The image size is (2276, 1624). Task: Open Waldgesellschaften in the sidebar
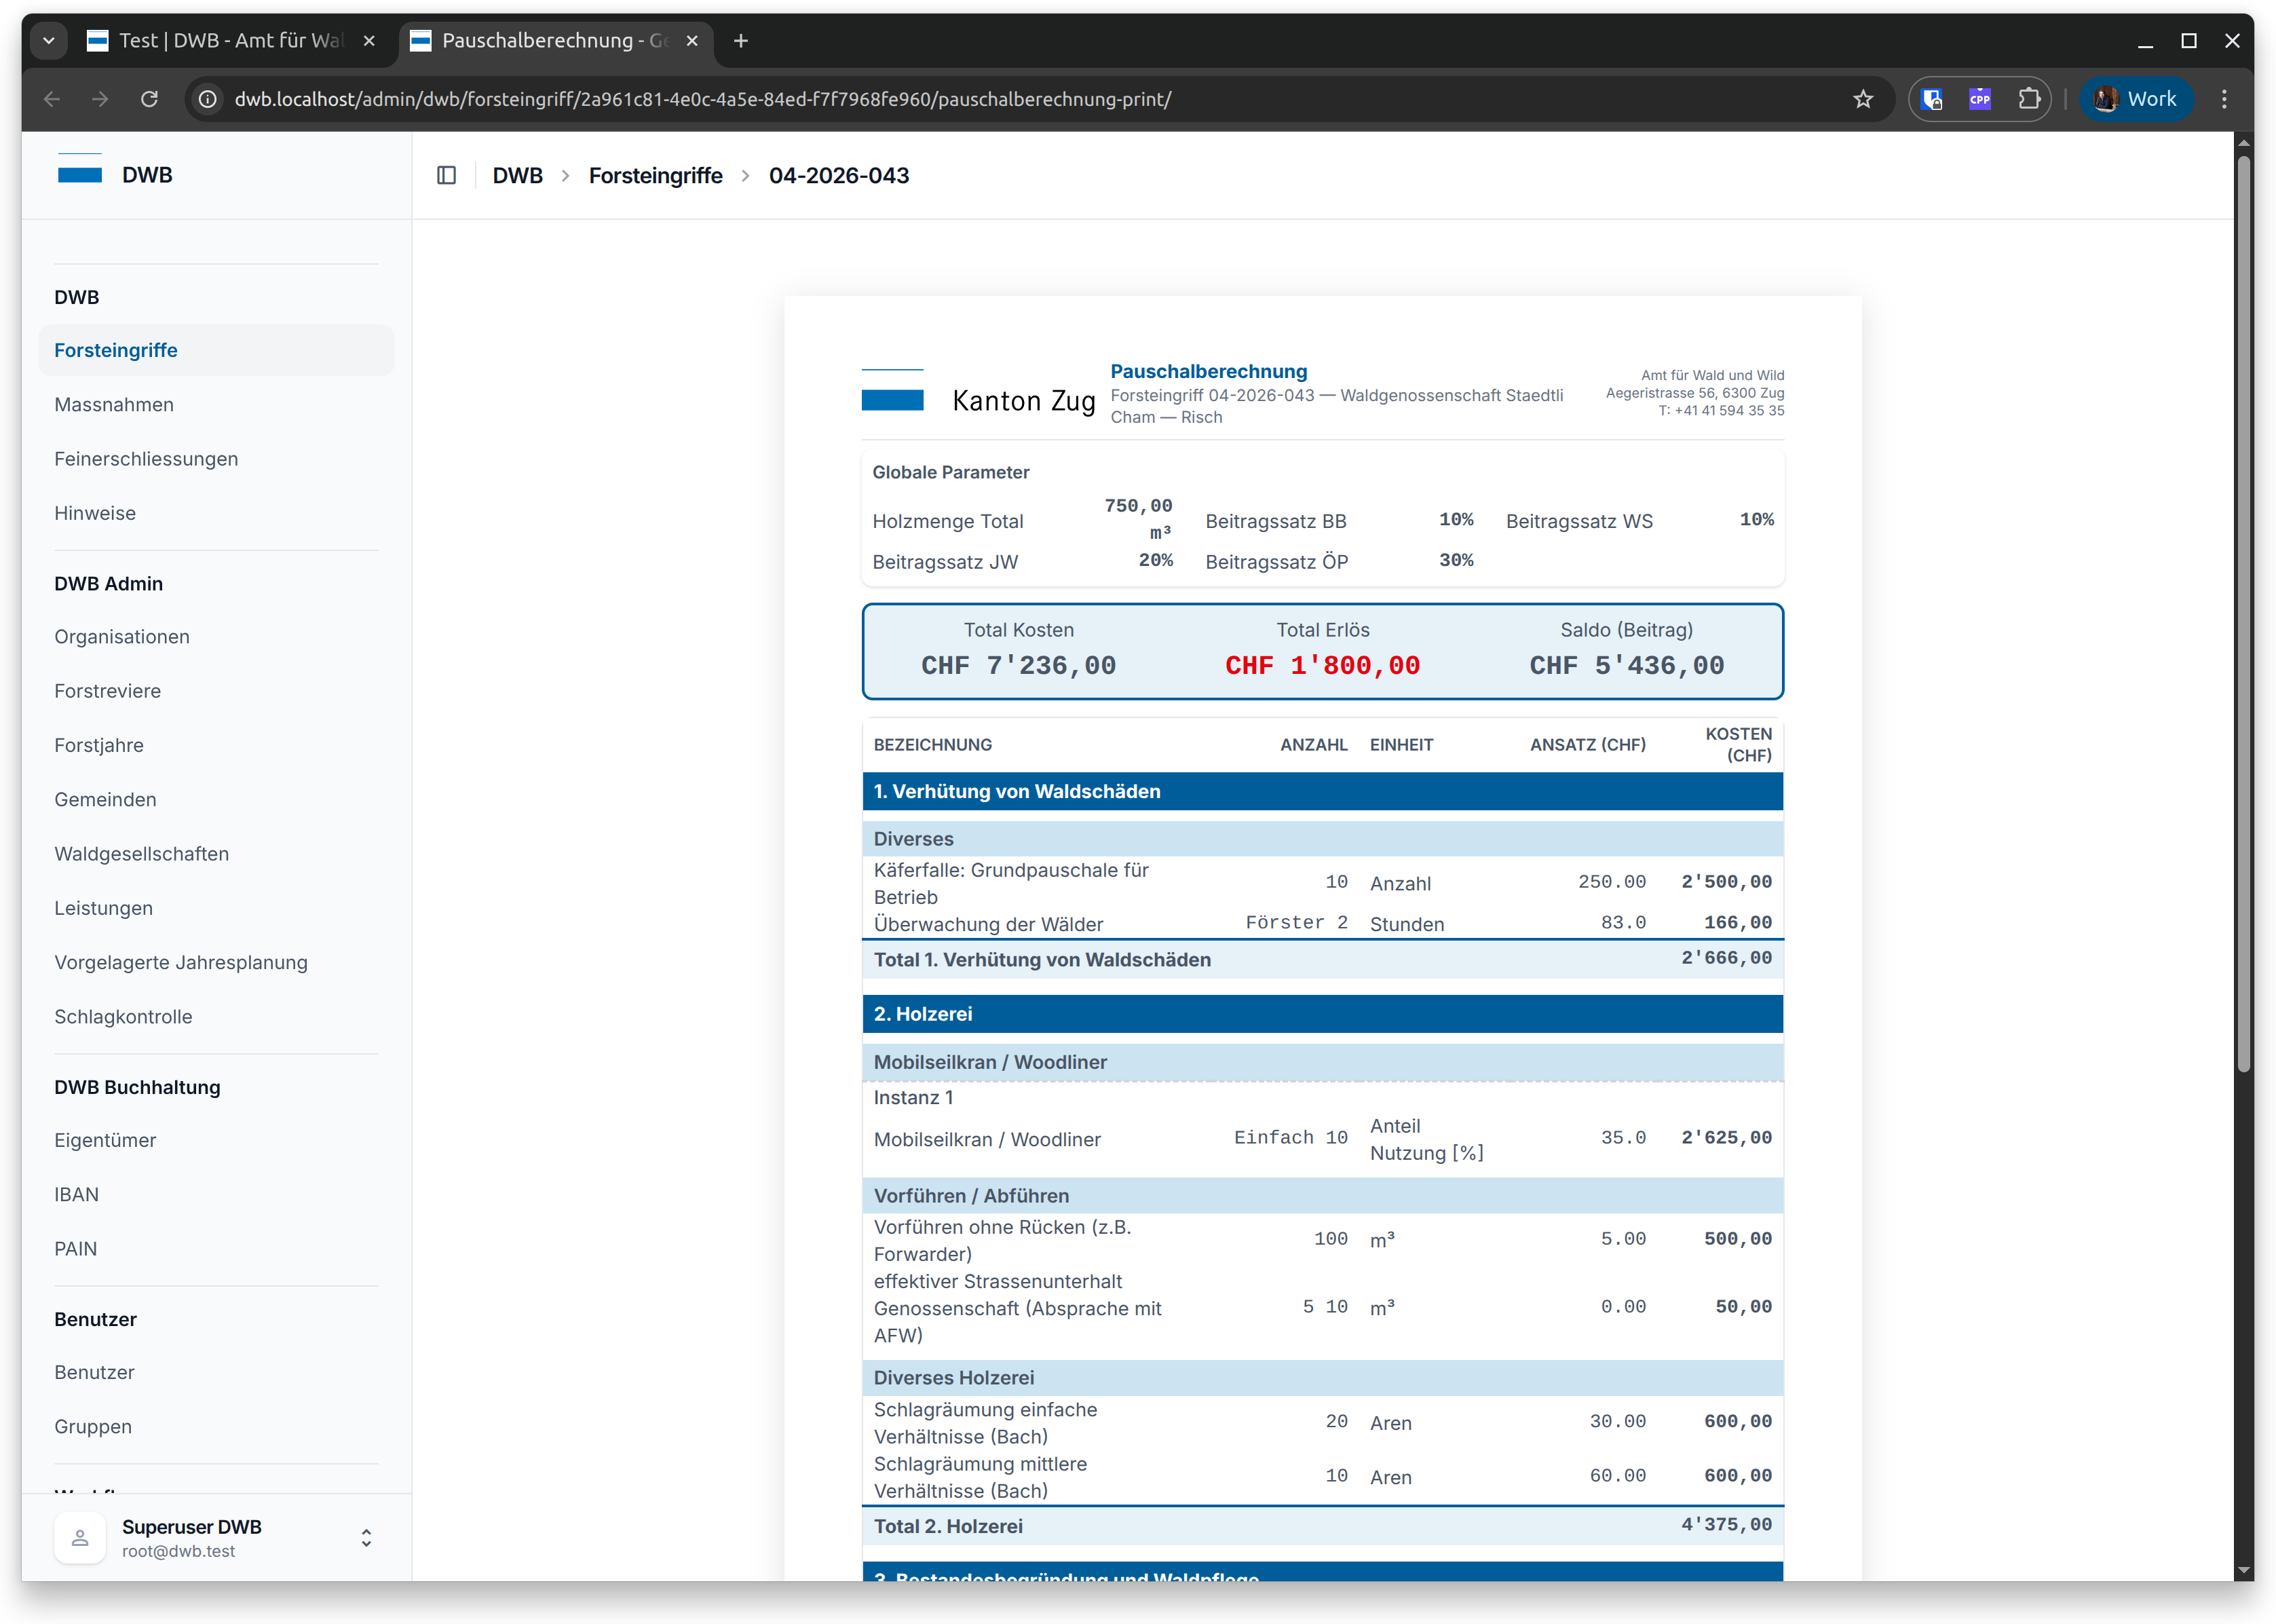[141, 854]
